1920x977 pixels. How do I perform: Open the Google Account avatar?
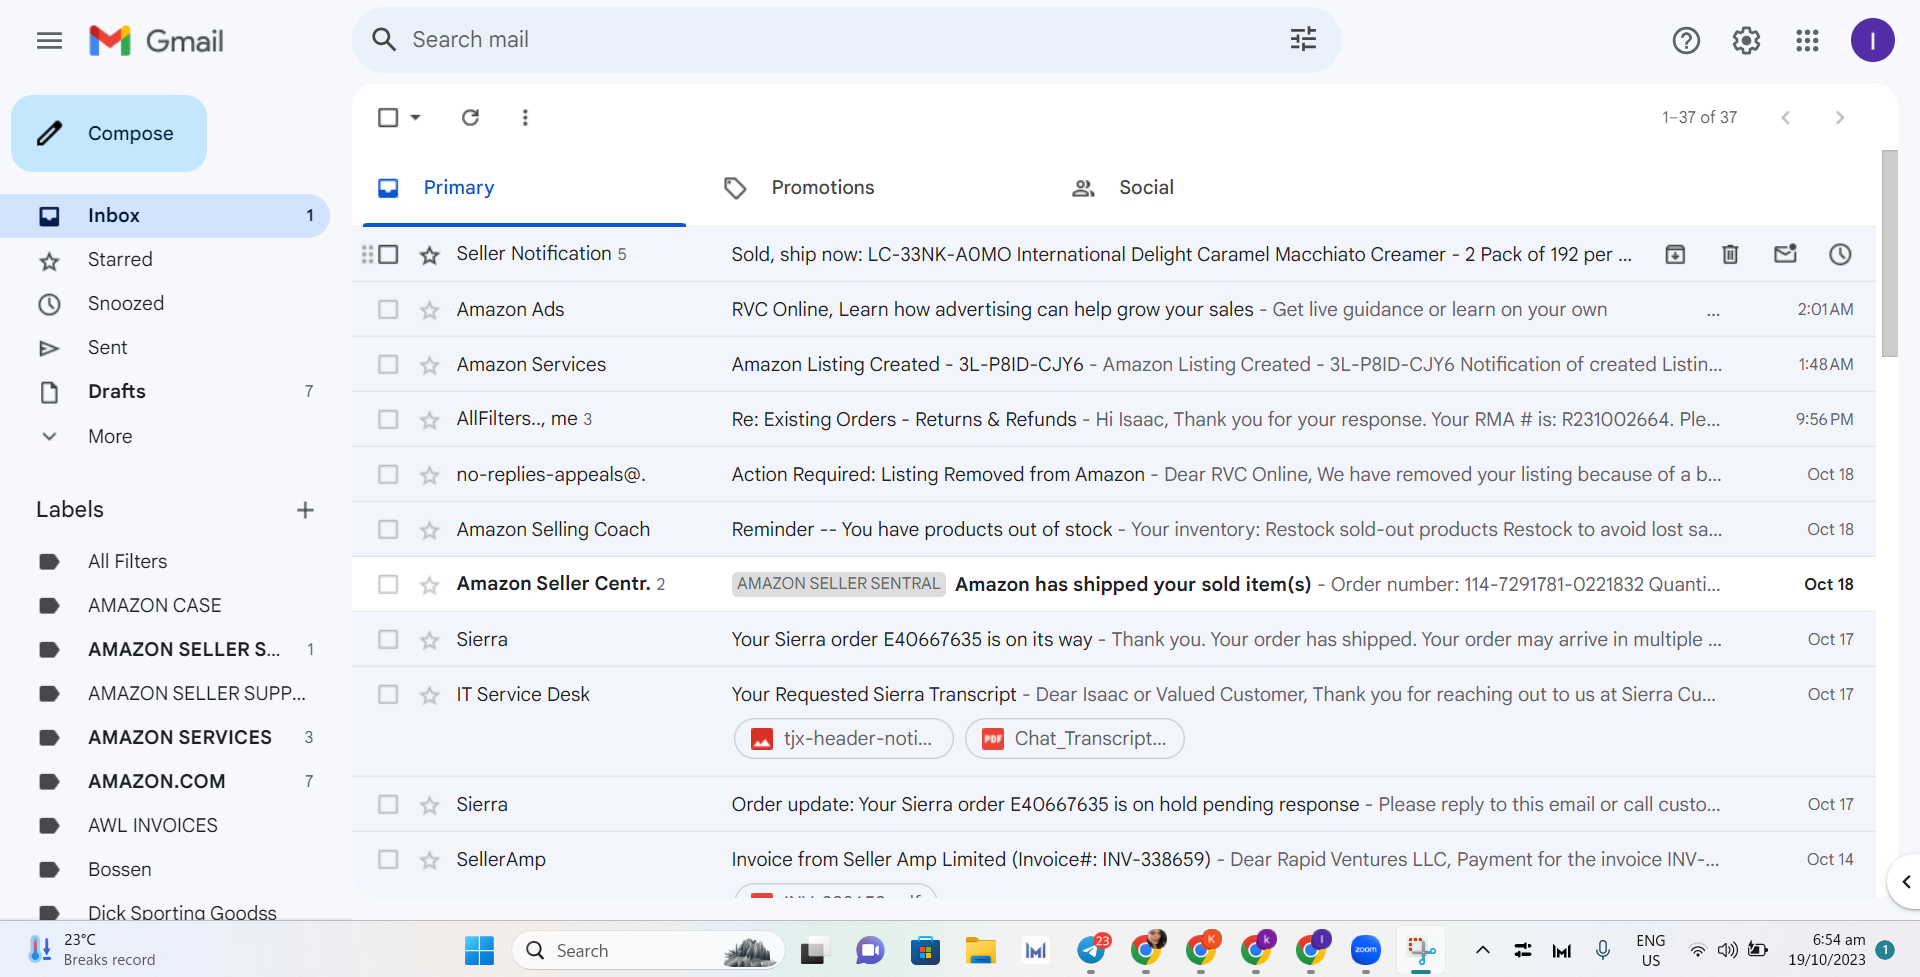pyautogui.click(x=1872, y=40)
